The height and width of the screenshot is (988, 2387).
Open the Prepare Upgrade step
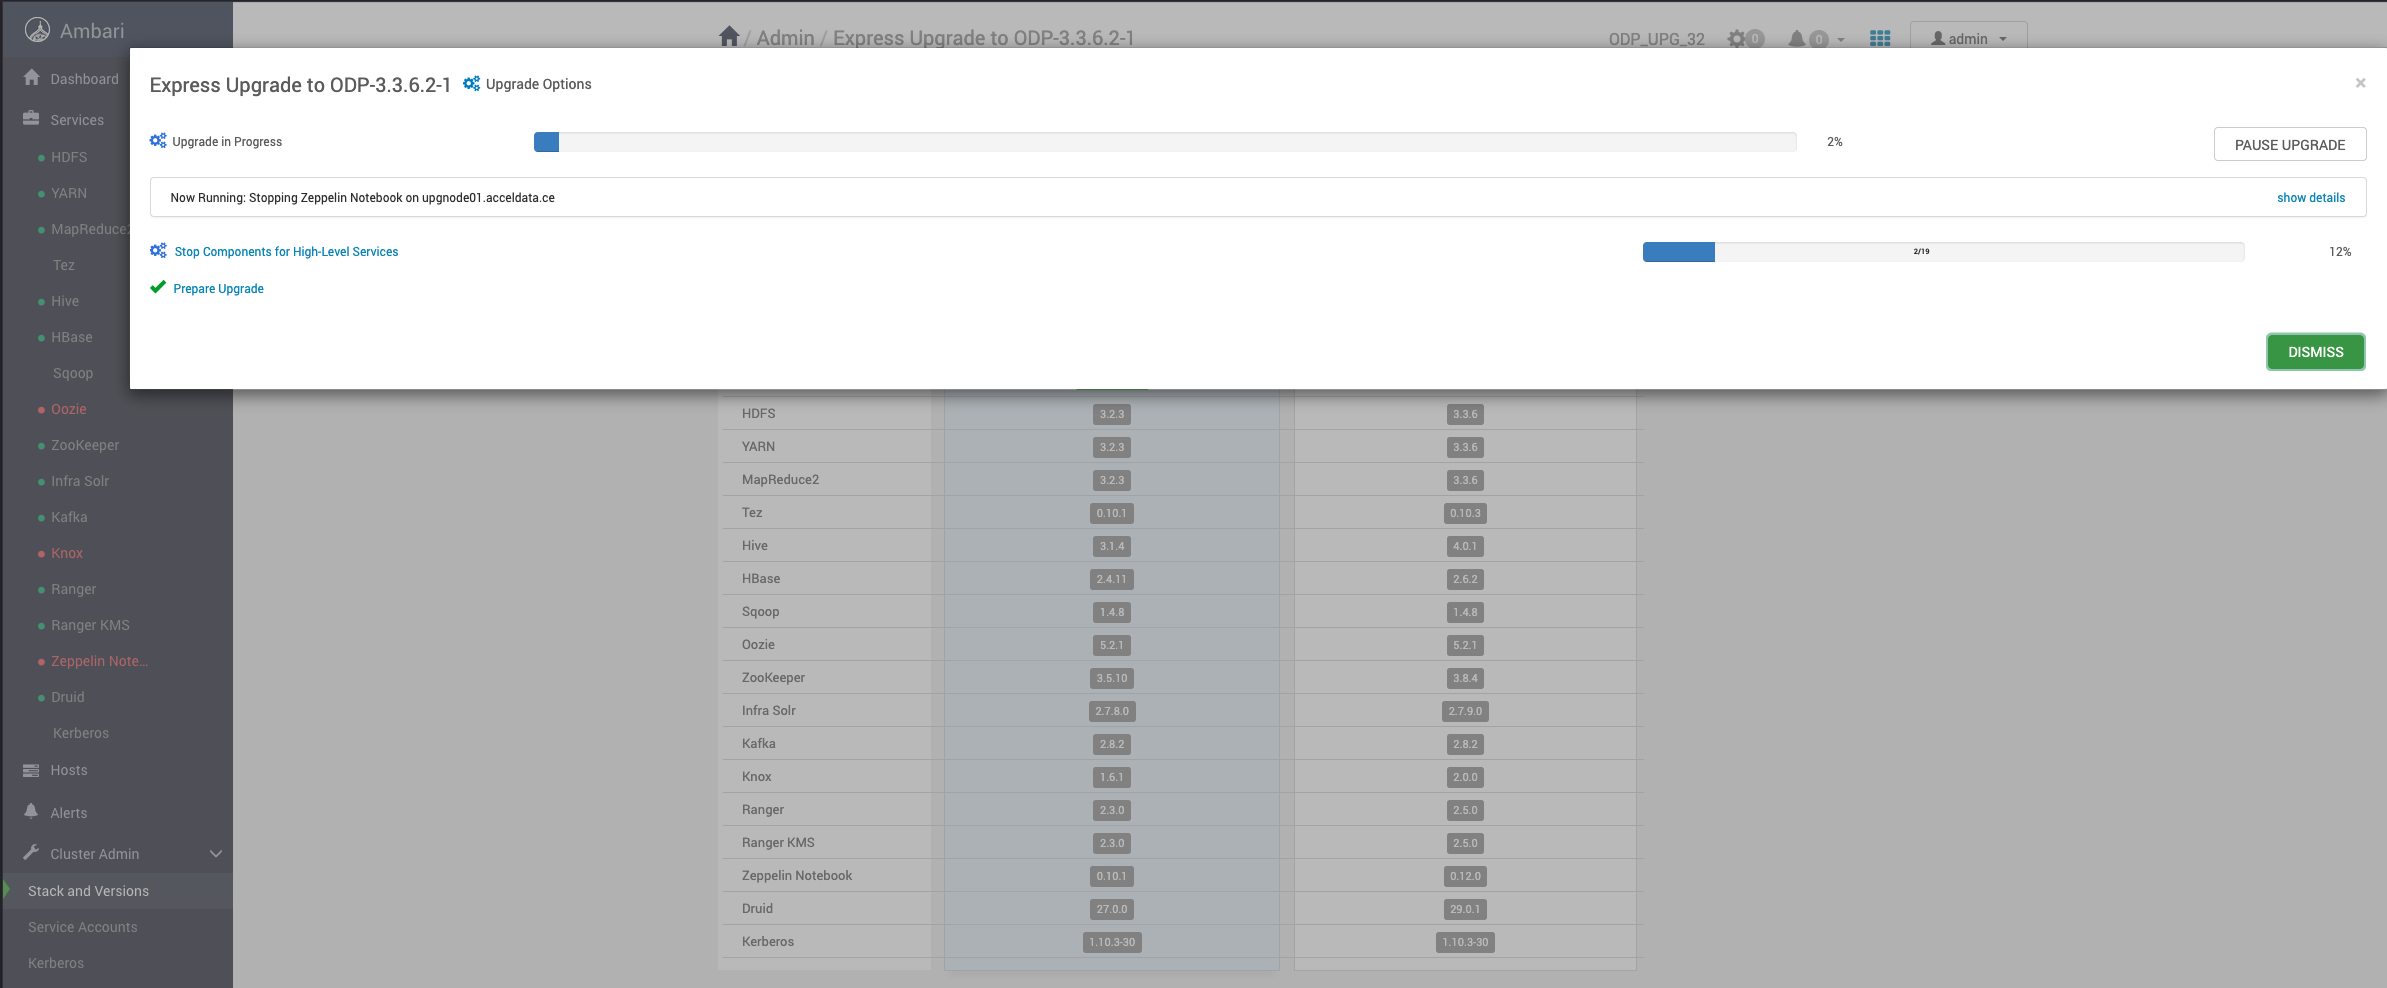(218, 289)
